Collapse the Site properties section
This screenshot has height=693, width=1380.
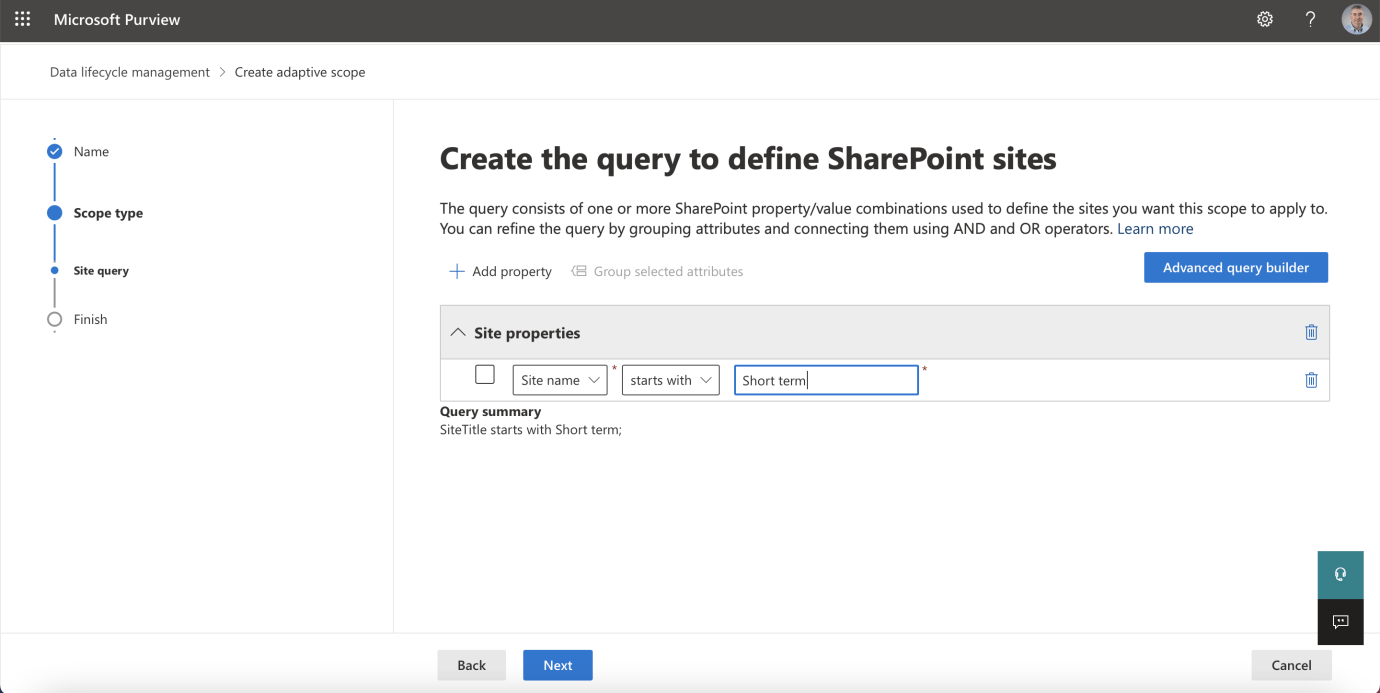(458, 333)
